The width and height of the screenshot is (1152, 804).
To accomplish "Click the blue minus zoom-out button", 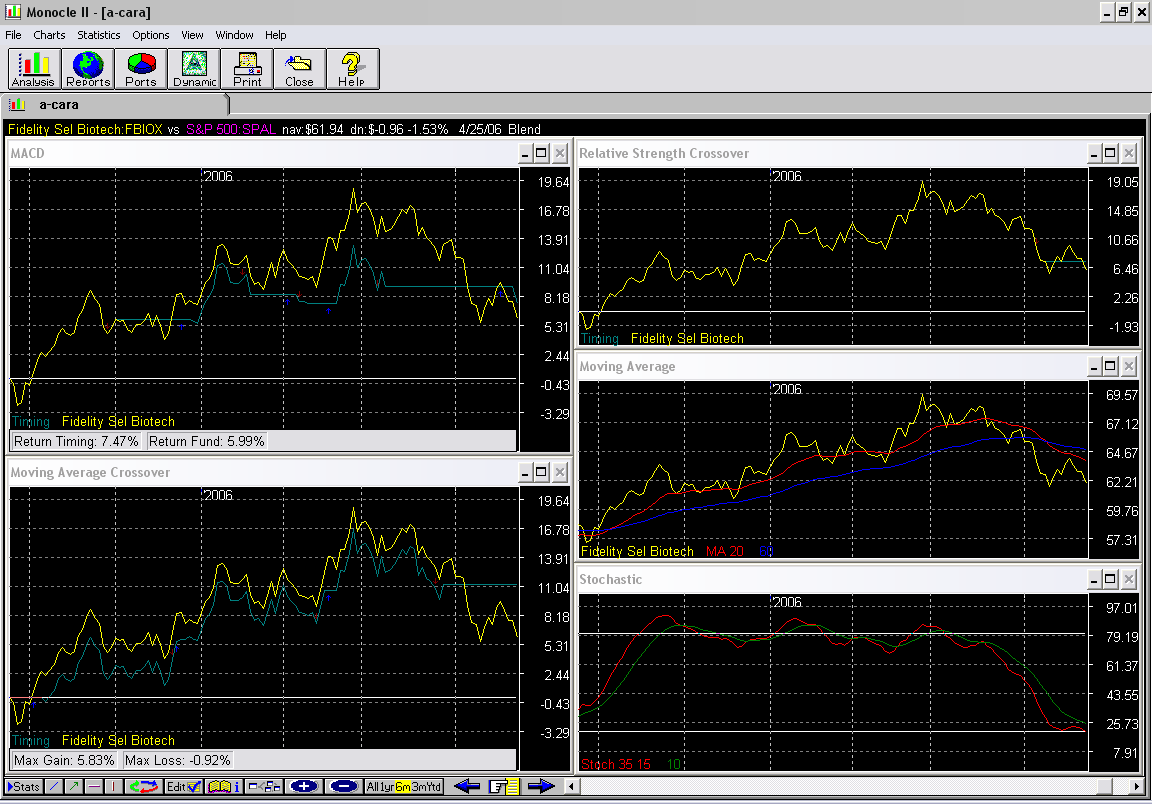I will click(x=343, y=787).
